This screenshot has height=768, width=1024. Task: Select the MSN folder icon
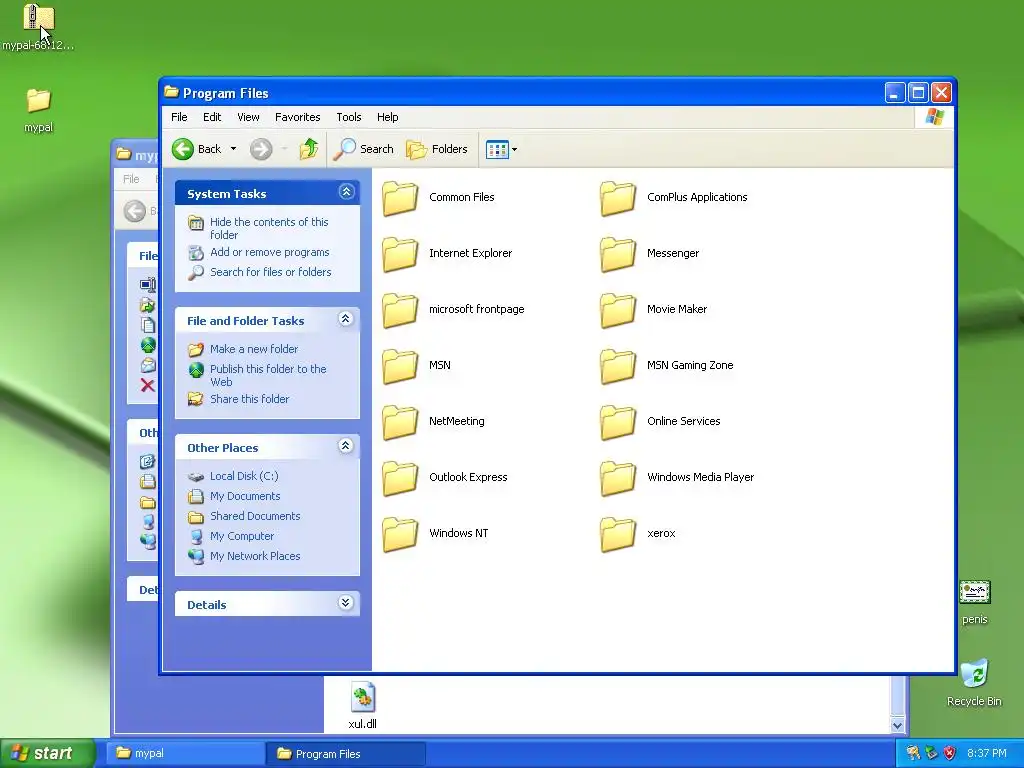(x=400, y=366)
